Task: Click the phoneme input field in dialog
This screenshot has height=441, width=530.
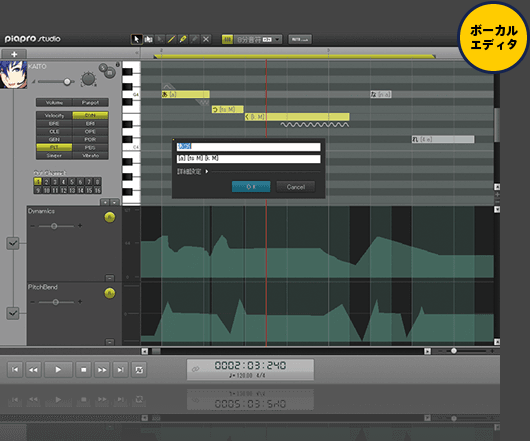Action: coord(248,159)
